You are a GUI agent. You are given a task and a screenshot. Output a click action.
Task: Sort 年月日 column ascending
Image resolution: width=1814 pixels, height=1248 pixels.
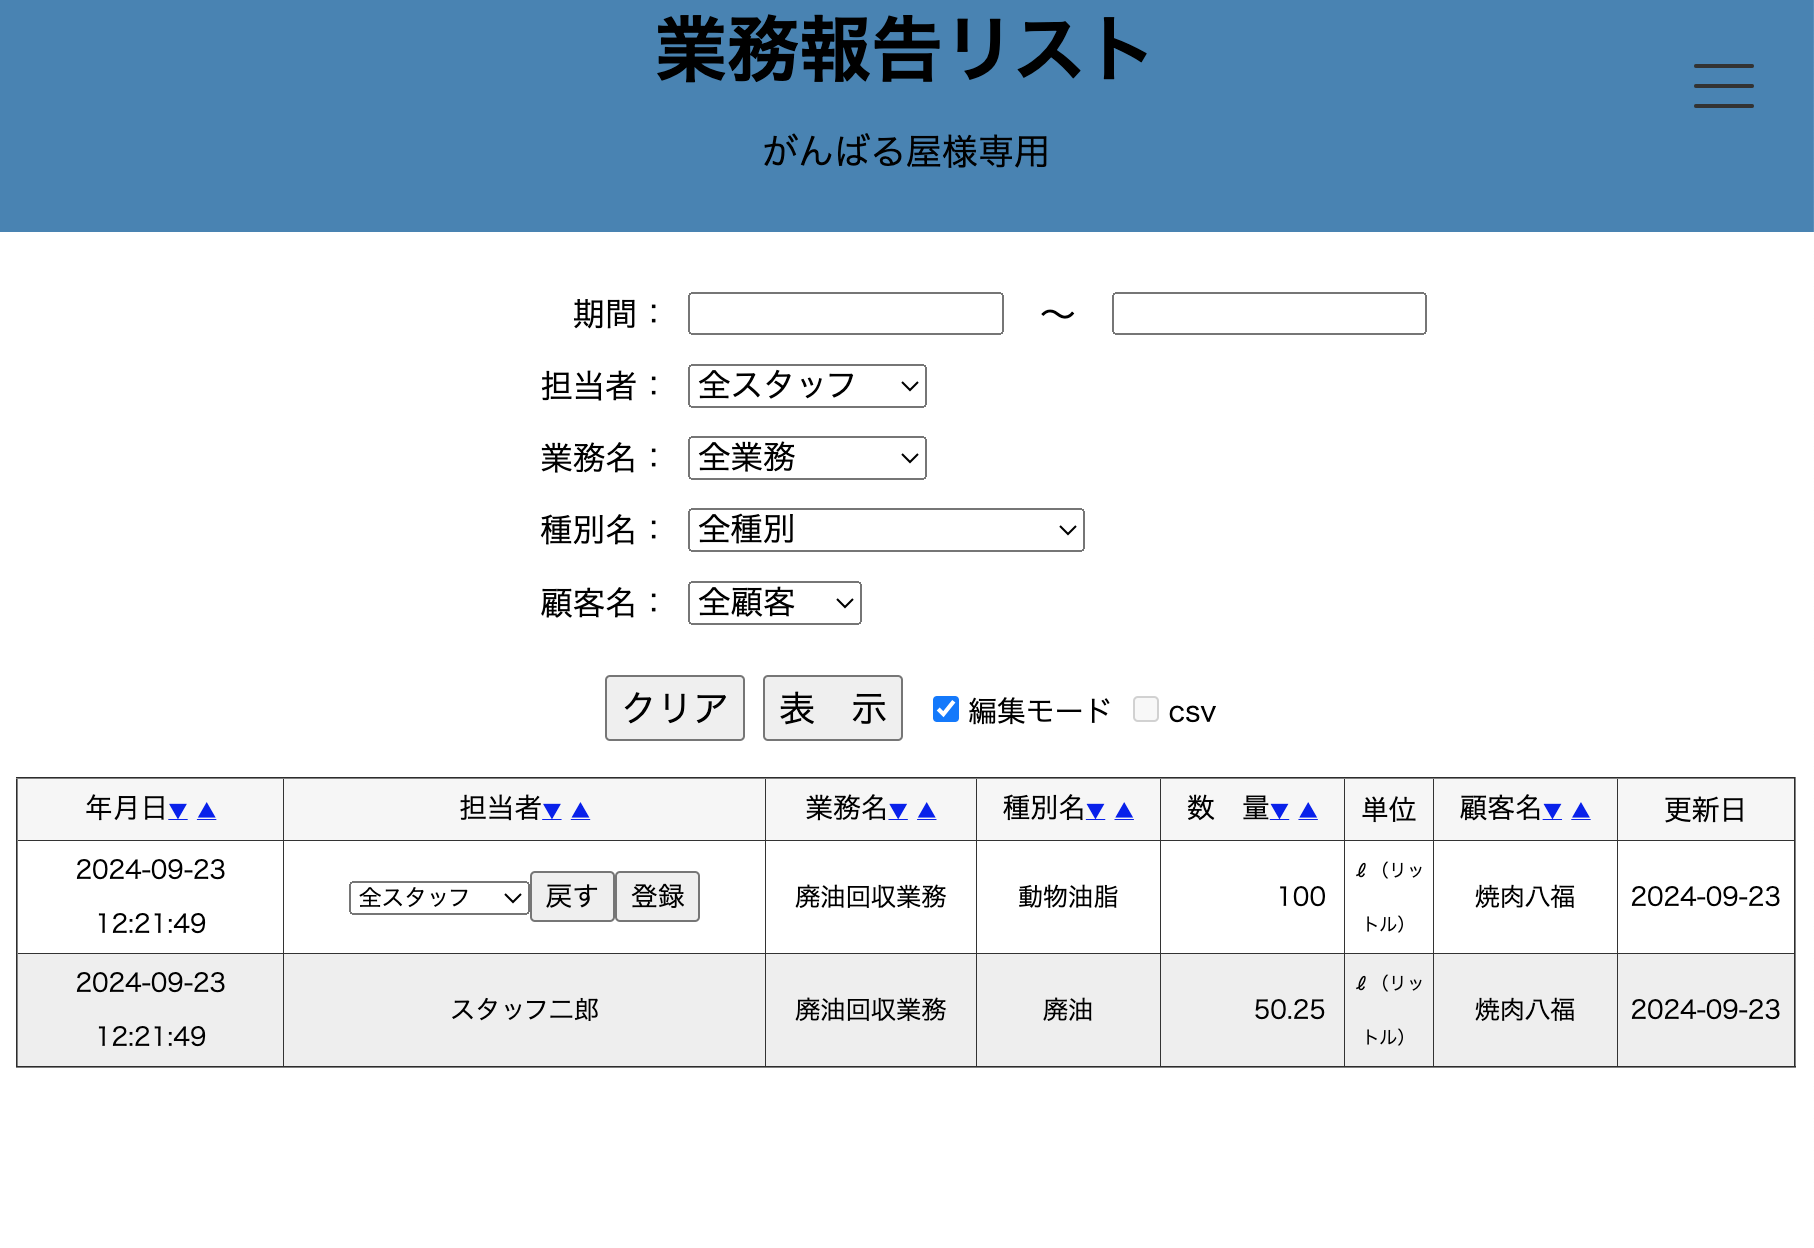pyautogui.click(x=207, y=811)
